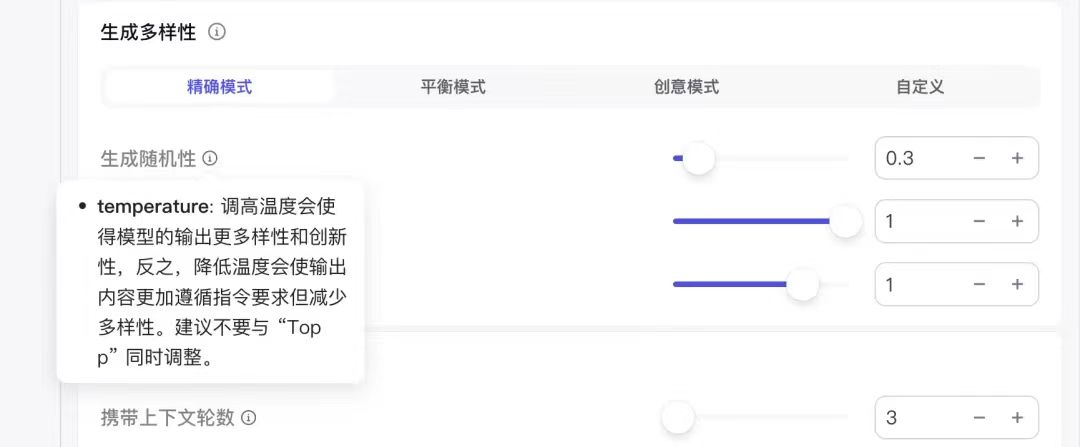Click the 携带上下文轮数 slider handle
1080x447 pixels.
coord(678,418)
